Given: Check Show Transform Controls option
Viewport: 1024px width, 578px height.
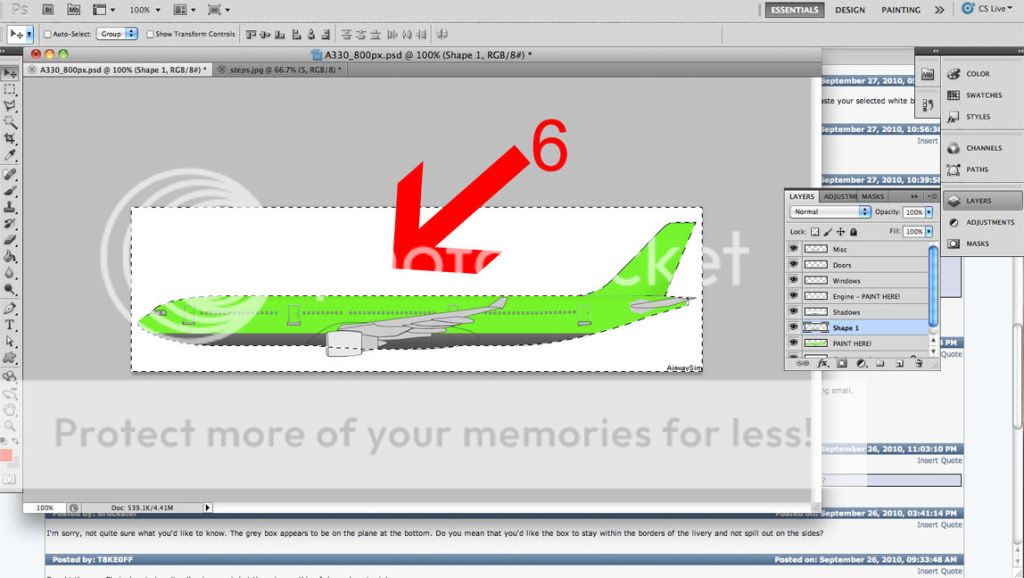Looking at the screenshot, I should click(x=150, y=34).
